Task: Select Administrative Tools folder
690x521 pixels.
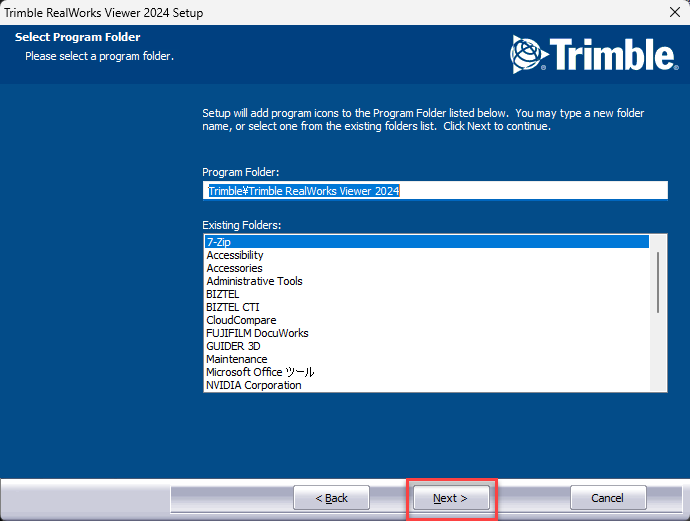Action: tap(254, 281)
